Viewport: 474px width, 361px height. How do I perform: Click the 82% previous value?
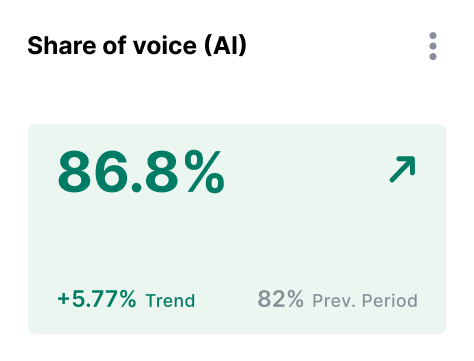click(281, 299)
